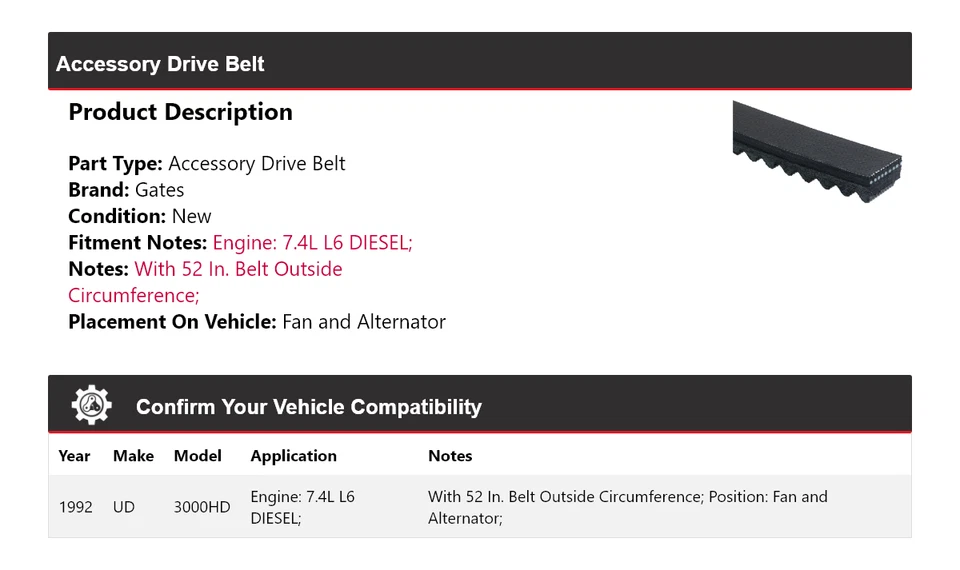Click the Placement On Vehicle line
Screen dimensions: 960x570
257,322
